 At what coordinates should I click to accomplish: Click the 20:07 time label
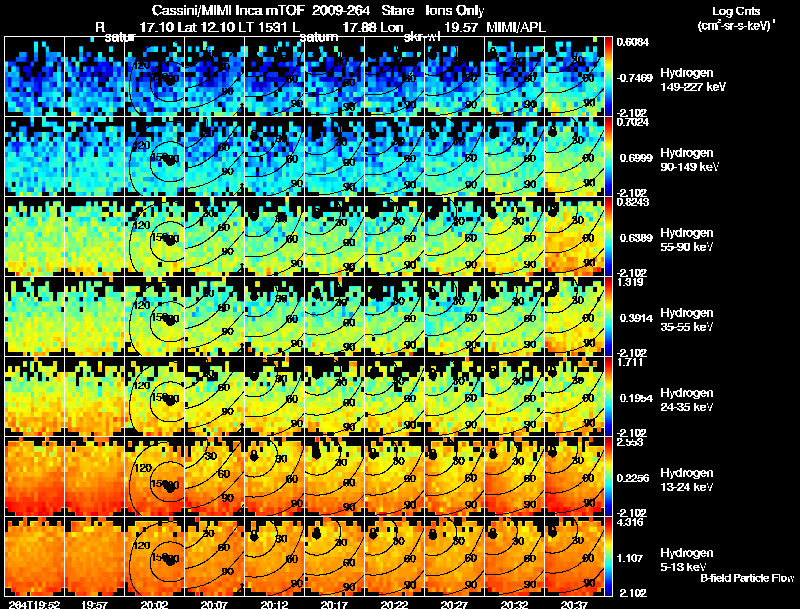coord(214,605)
